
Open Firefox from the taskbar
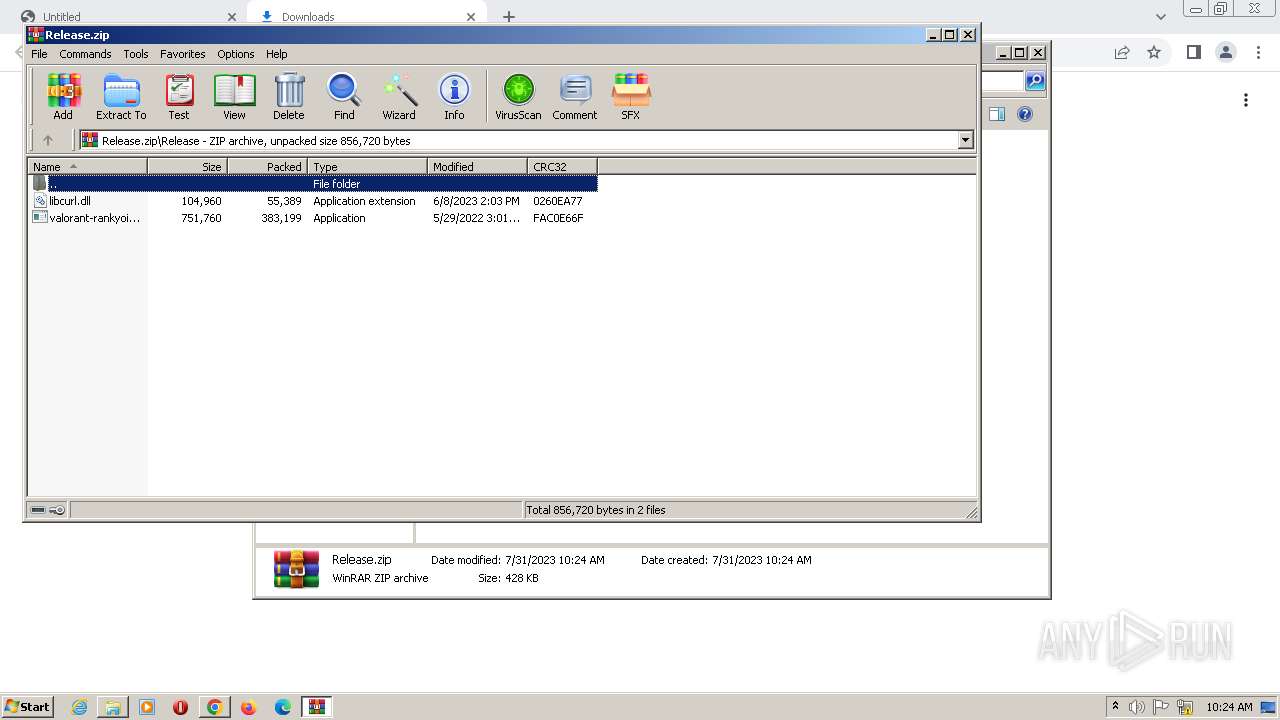(x=249, y=707)
